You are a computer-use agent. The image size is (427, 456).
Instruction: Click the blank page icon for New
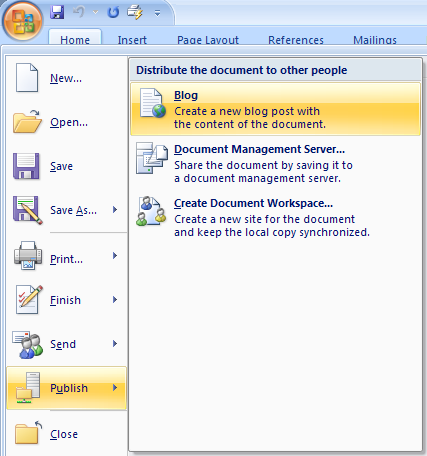pyautogui.click(x=27, y=78)
